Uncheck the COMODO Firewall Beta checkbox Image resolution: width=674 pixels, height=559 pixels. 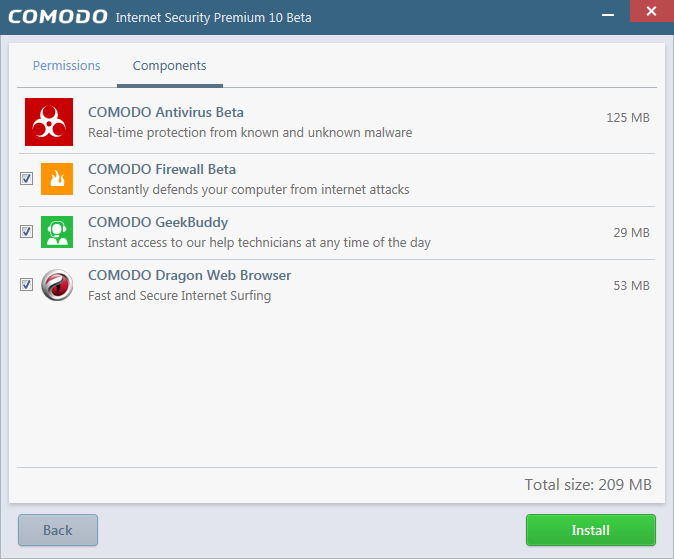pos(27,179)
